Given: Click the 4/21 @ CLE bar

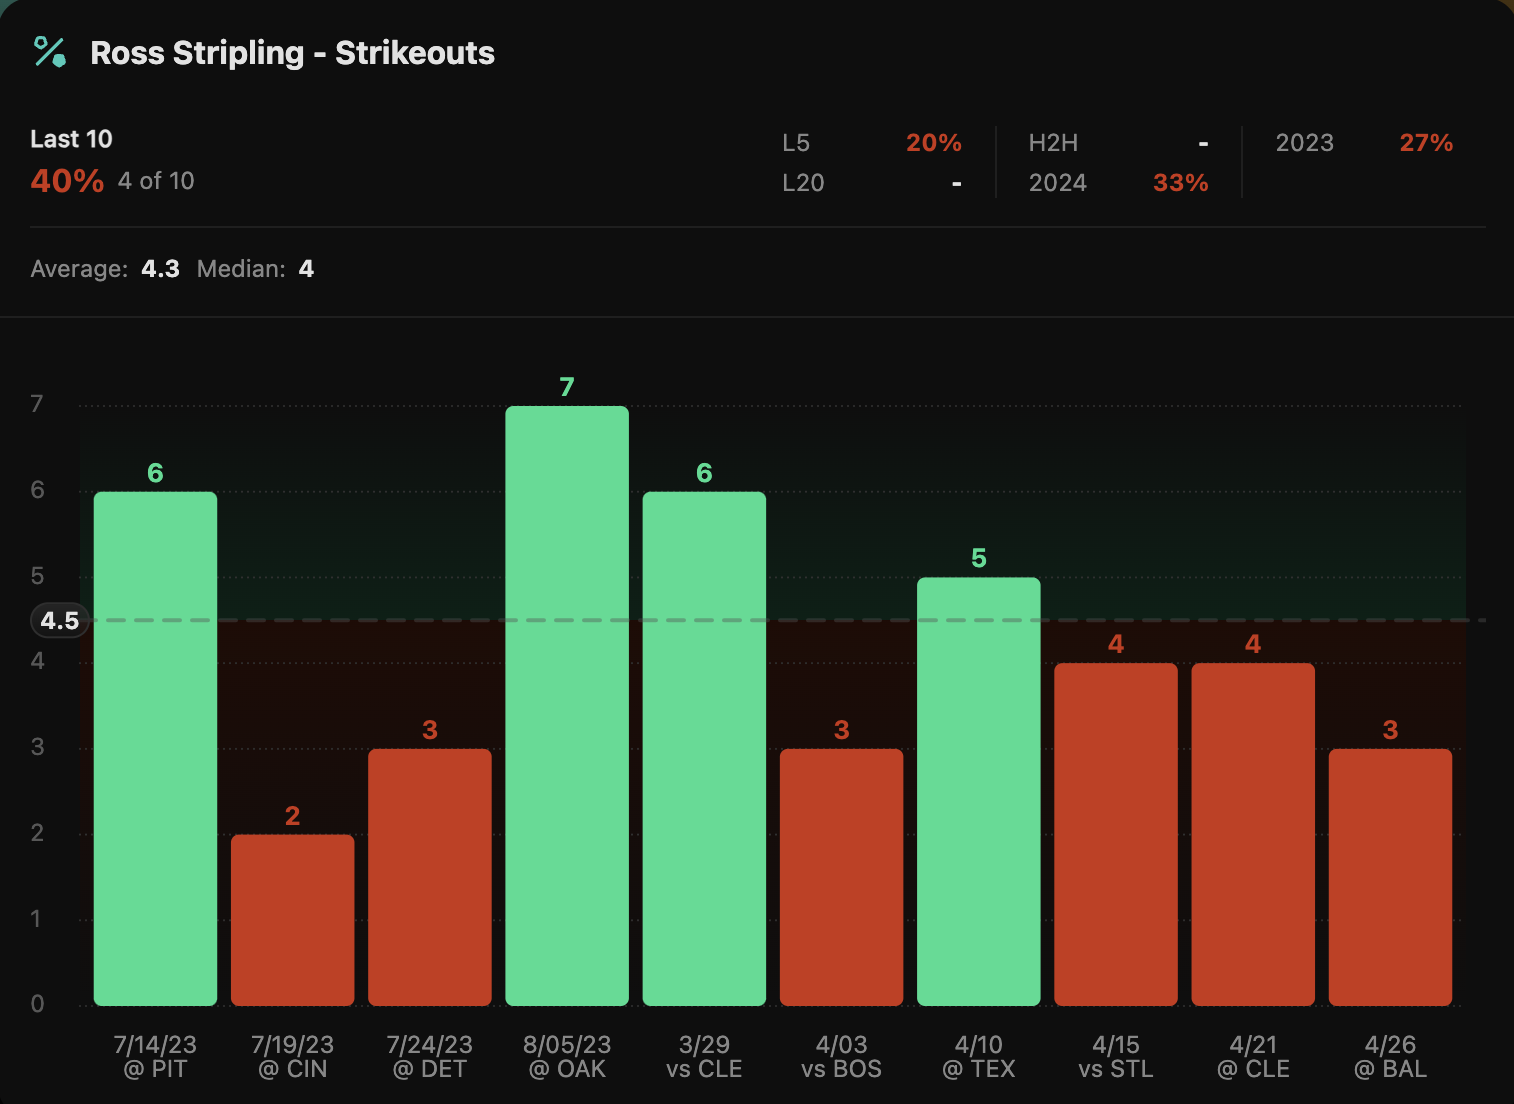Looking at the screenshot, I should 1253,833.
